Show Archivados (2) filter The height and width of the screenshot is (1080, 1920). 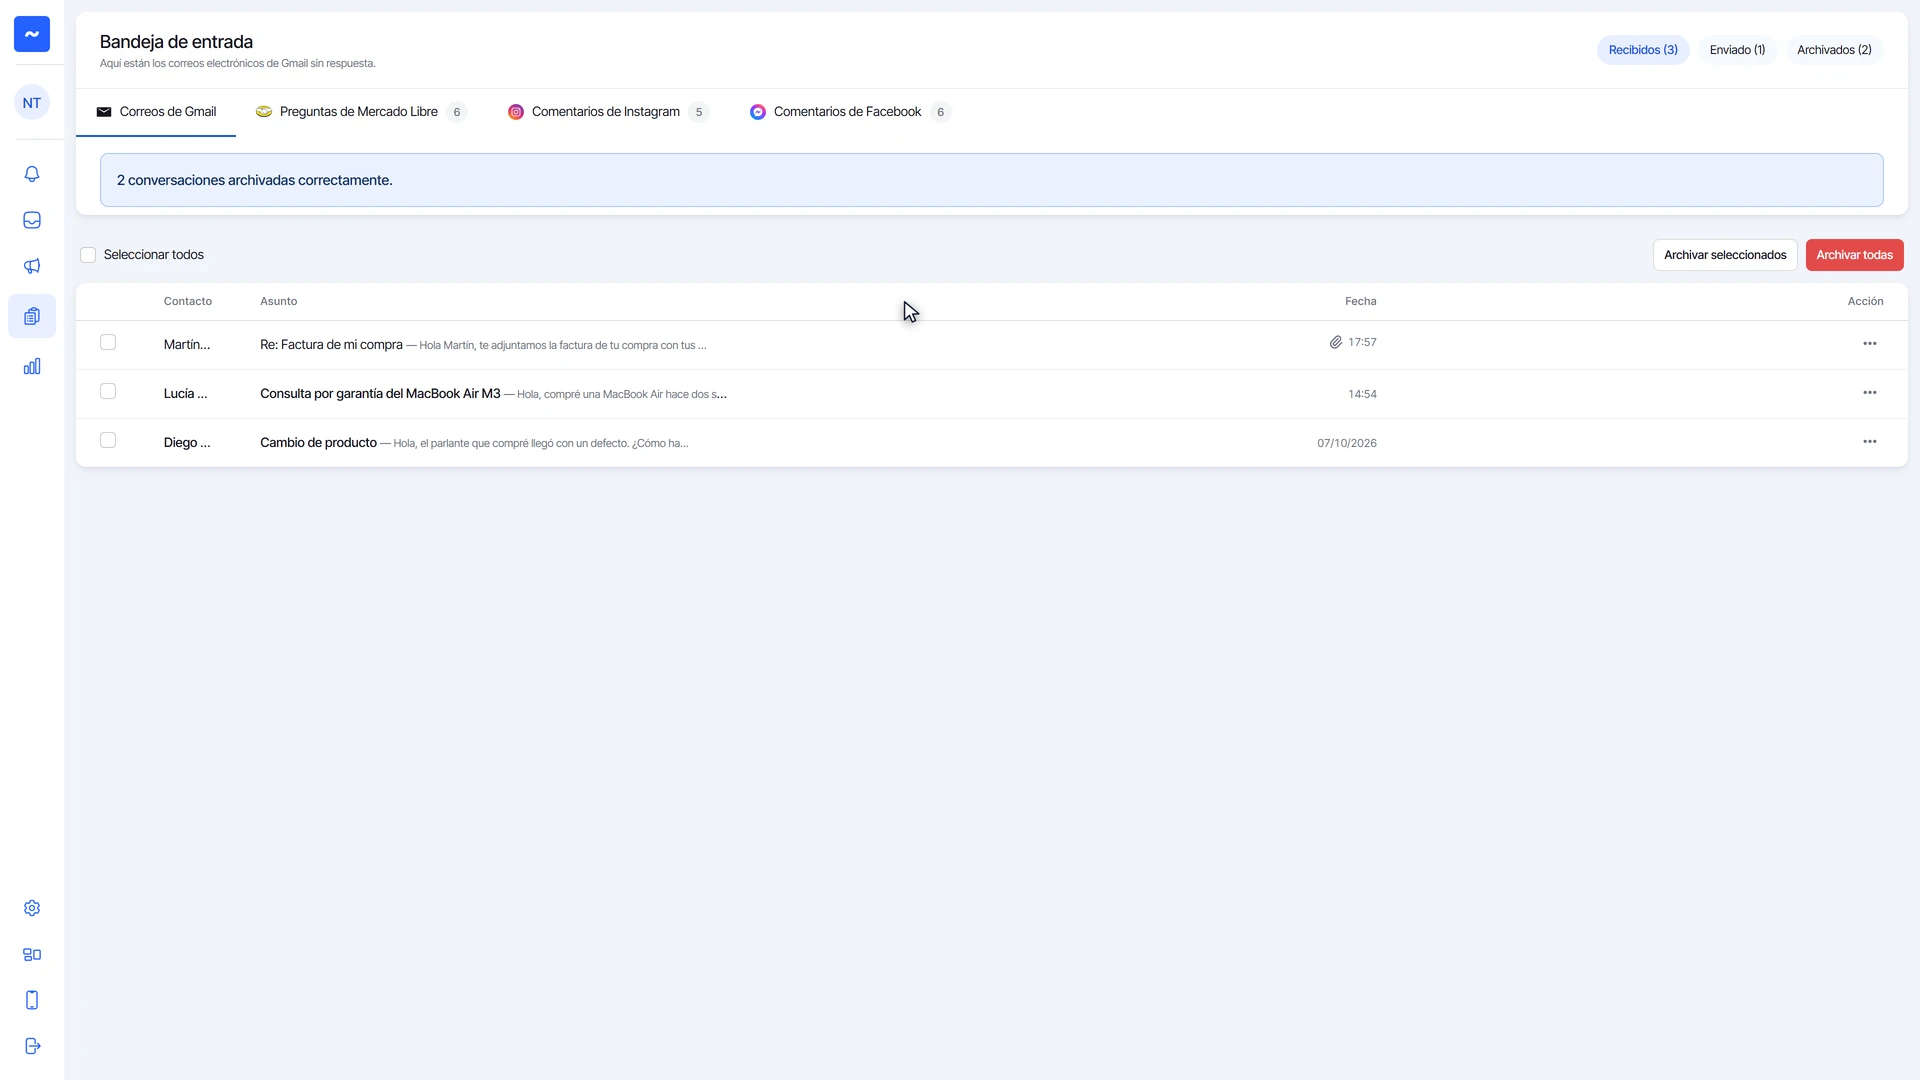(x=1834, y=50)
